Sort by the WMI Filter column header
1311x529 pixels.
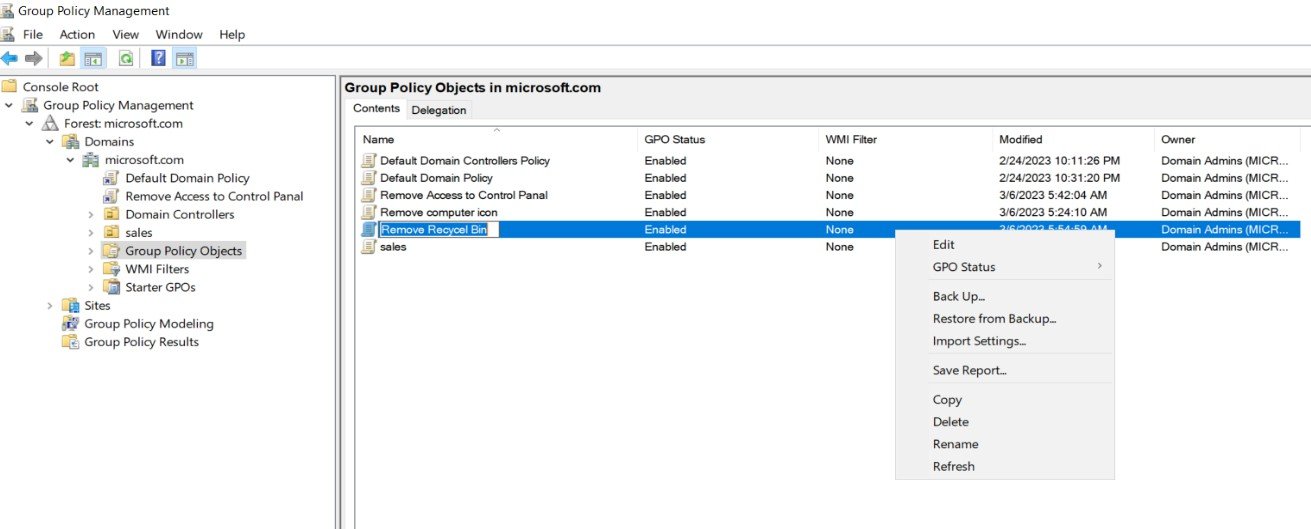[x=904, y=139]
